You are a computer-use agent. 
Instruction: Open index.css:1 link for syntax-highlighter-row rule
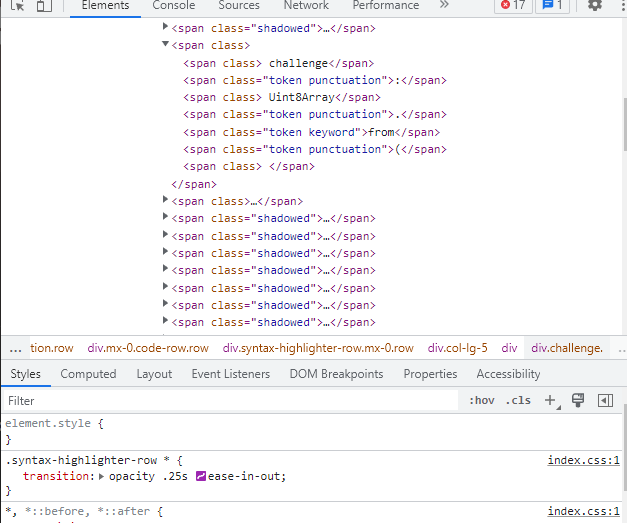(x=583, y=460)
